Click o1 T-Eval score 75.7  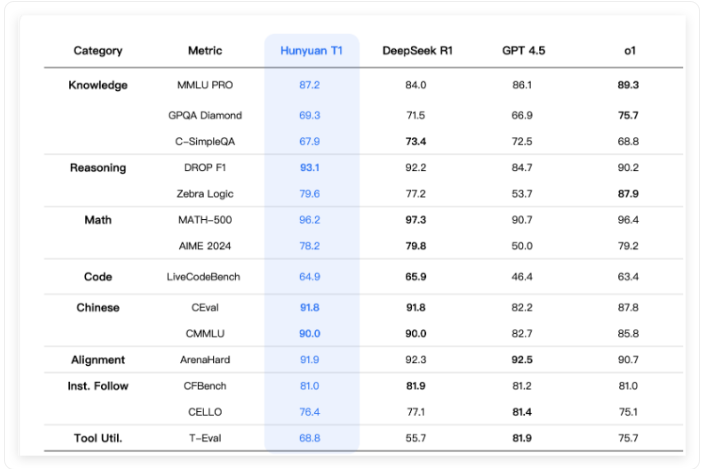[x=628, y=438]
